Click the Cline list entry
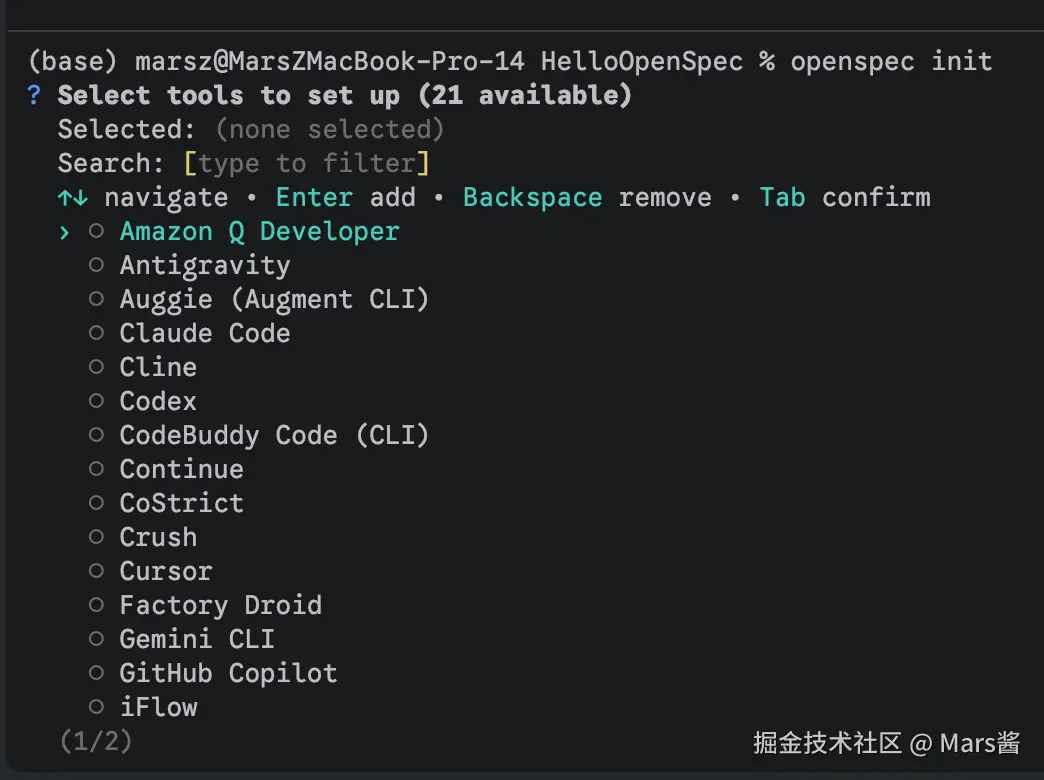This screenshot has width=1044, height=780. click(x=158, y=367)
